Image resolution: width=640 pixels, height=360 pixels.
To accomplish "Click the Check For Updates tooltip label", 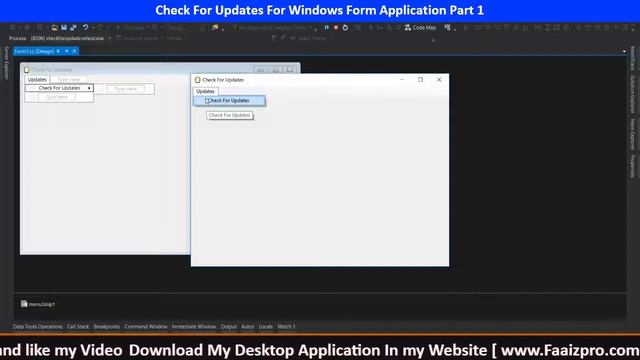I will tap(229, 116).
